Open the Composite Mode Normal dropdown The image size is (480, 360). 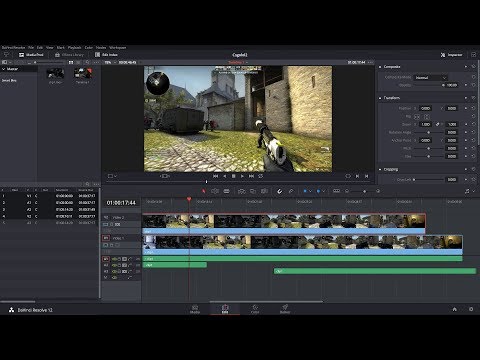pyautogui.click(x=431, y=78)
